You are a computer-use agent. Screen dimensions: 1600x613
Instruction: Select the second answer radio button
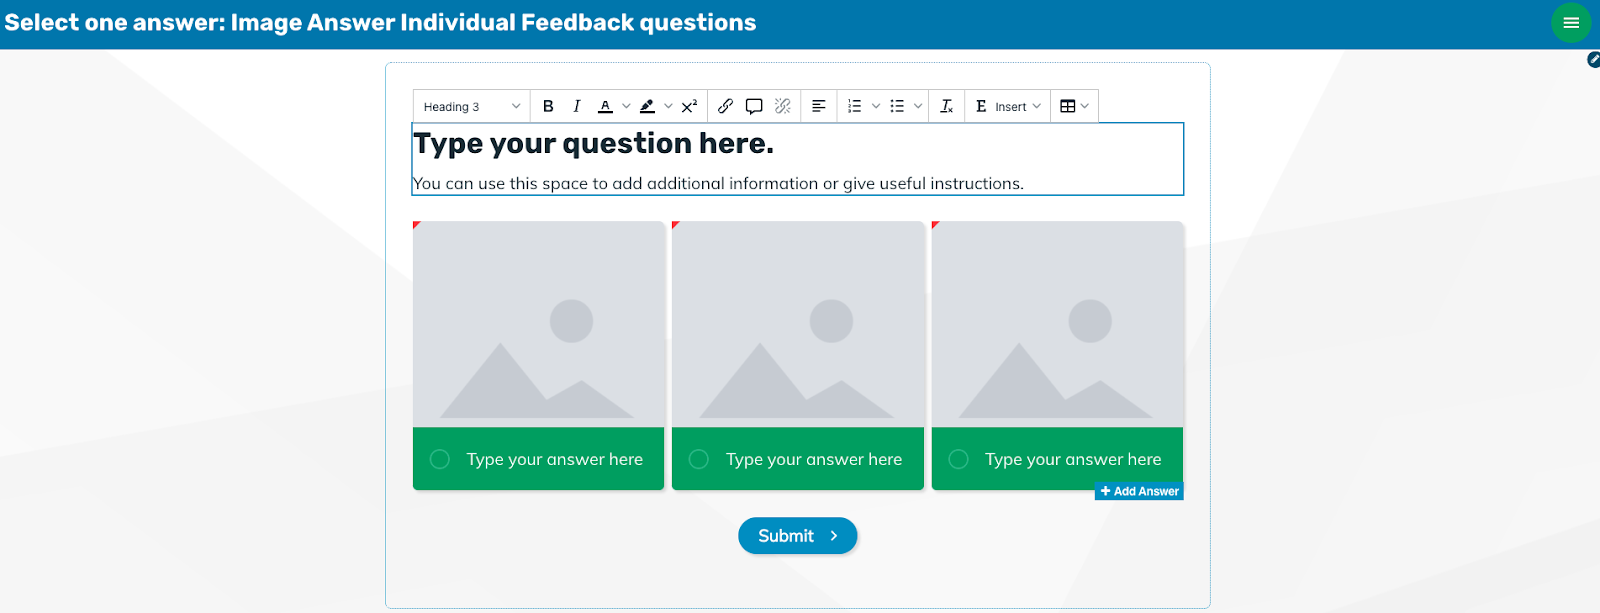699,459
